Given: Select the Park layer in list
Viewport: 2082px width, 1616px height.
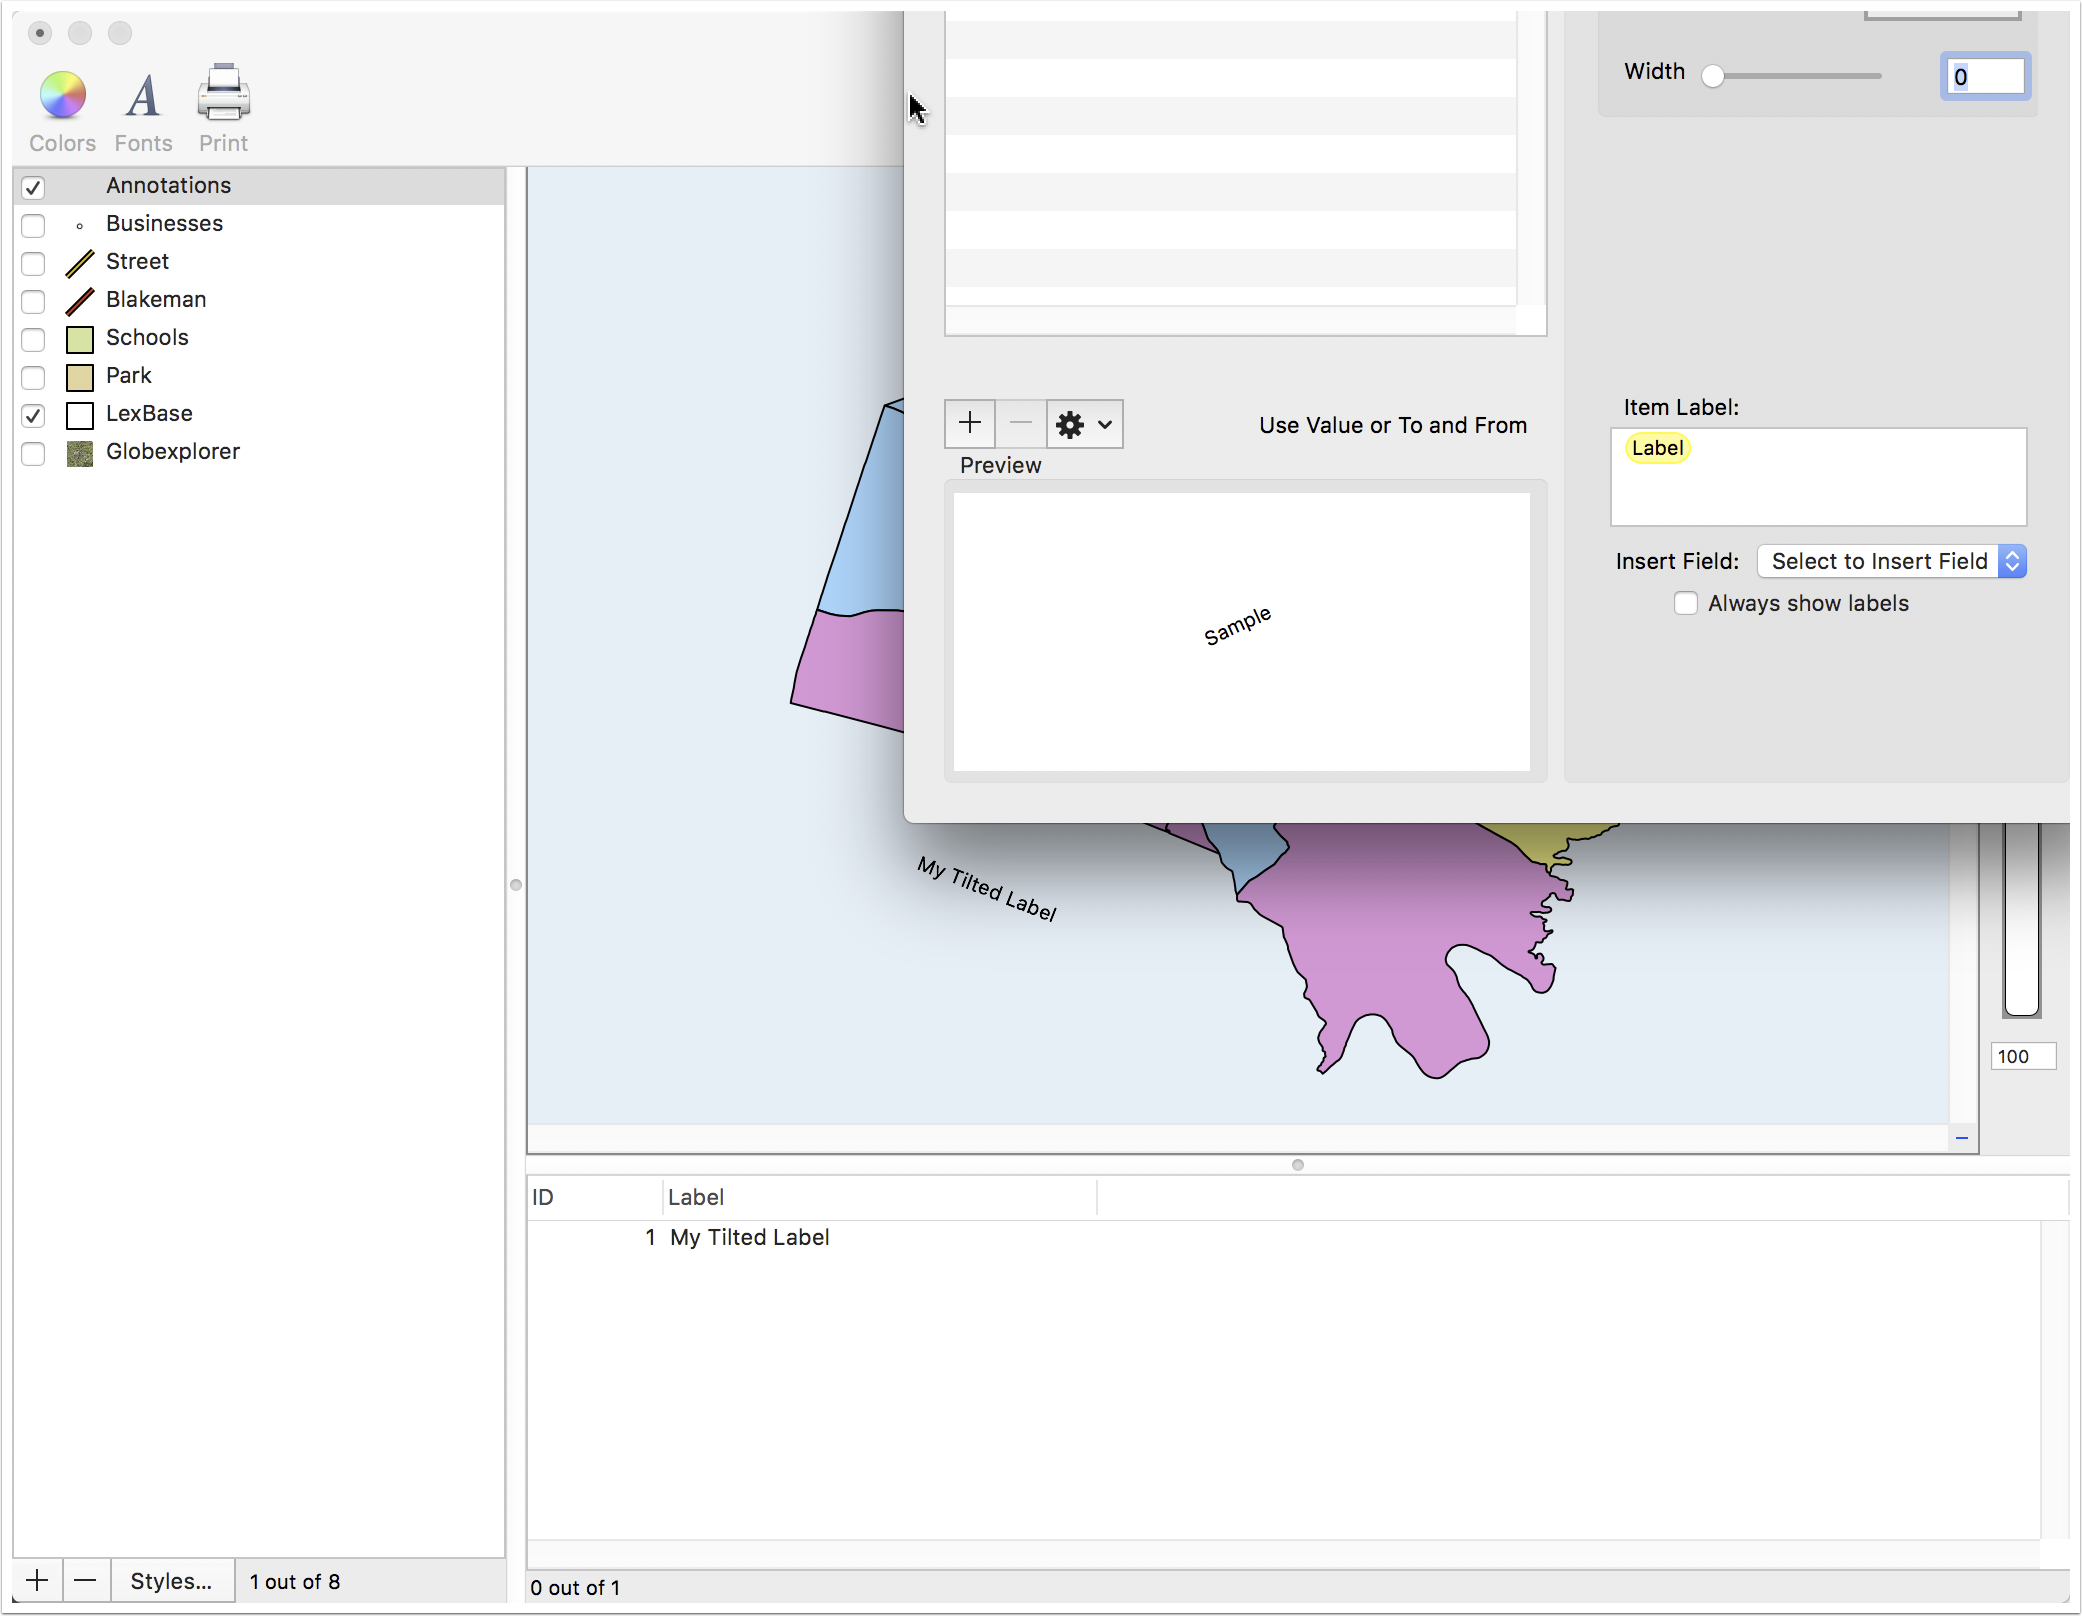Looking at the screenshot, I should (260, 376).
